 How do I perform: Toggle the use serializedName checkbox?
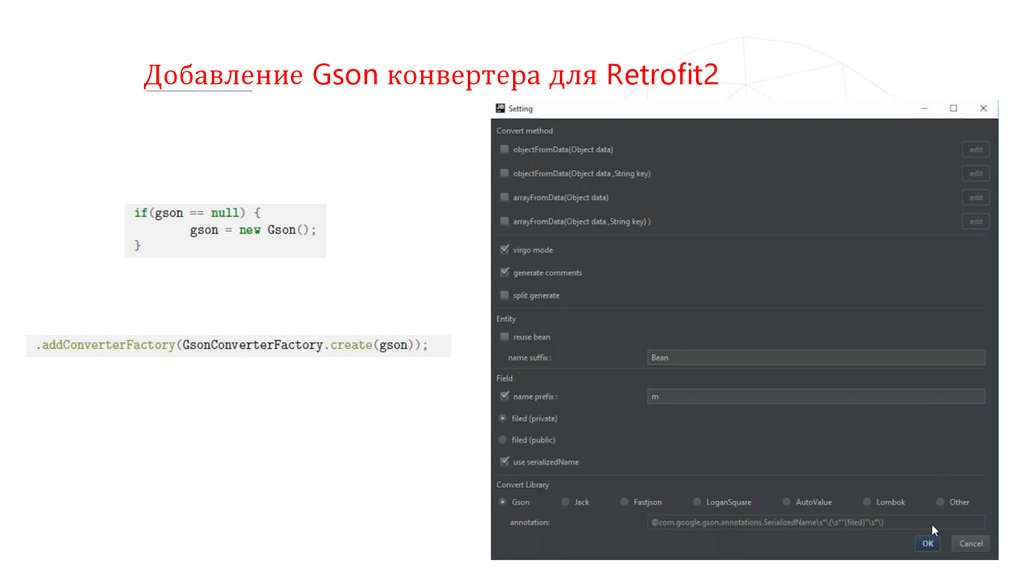pyautogui.click(x=504, y=462)
